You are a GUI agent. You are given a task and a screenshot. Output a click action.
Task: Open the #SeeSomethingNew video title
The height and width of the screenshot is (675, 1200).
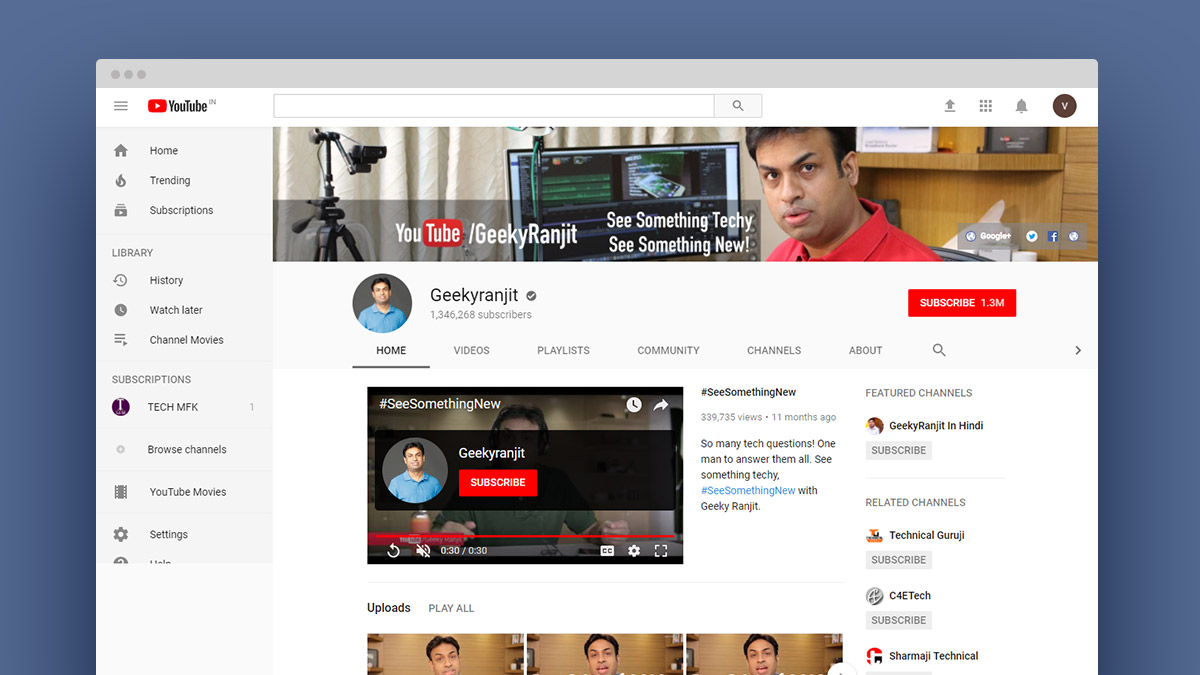(749, 393)
